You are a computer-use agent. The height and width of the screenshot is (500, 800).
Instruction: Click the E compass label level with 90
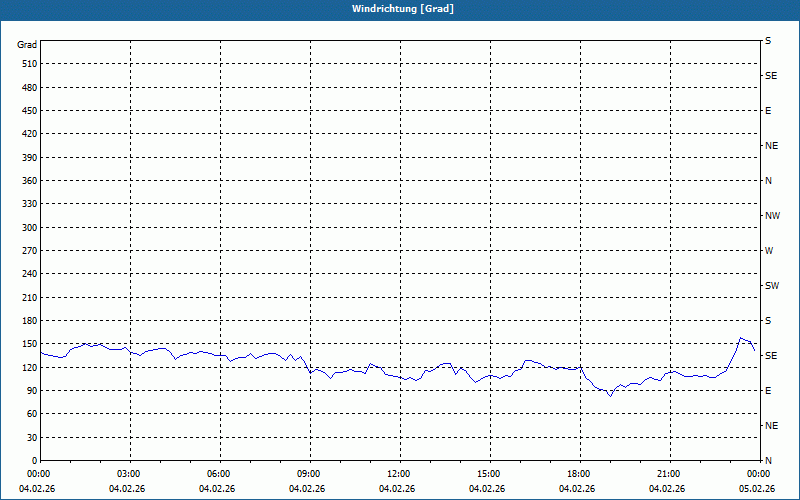pos(768,391)
